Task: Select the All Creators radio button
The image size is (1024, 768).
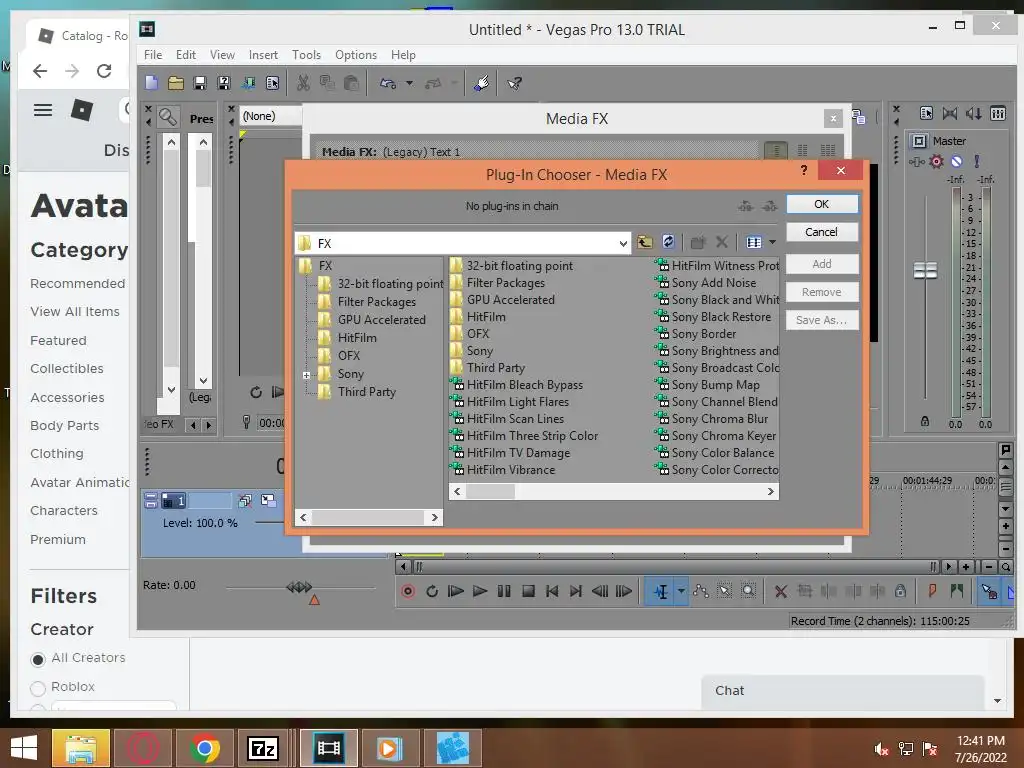Action: pyautogui.click(x=38, y=660)
